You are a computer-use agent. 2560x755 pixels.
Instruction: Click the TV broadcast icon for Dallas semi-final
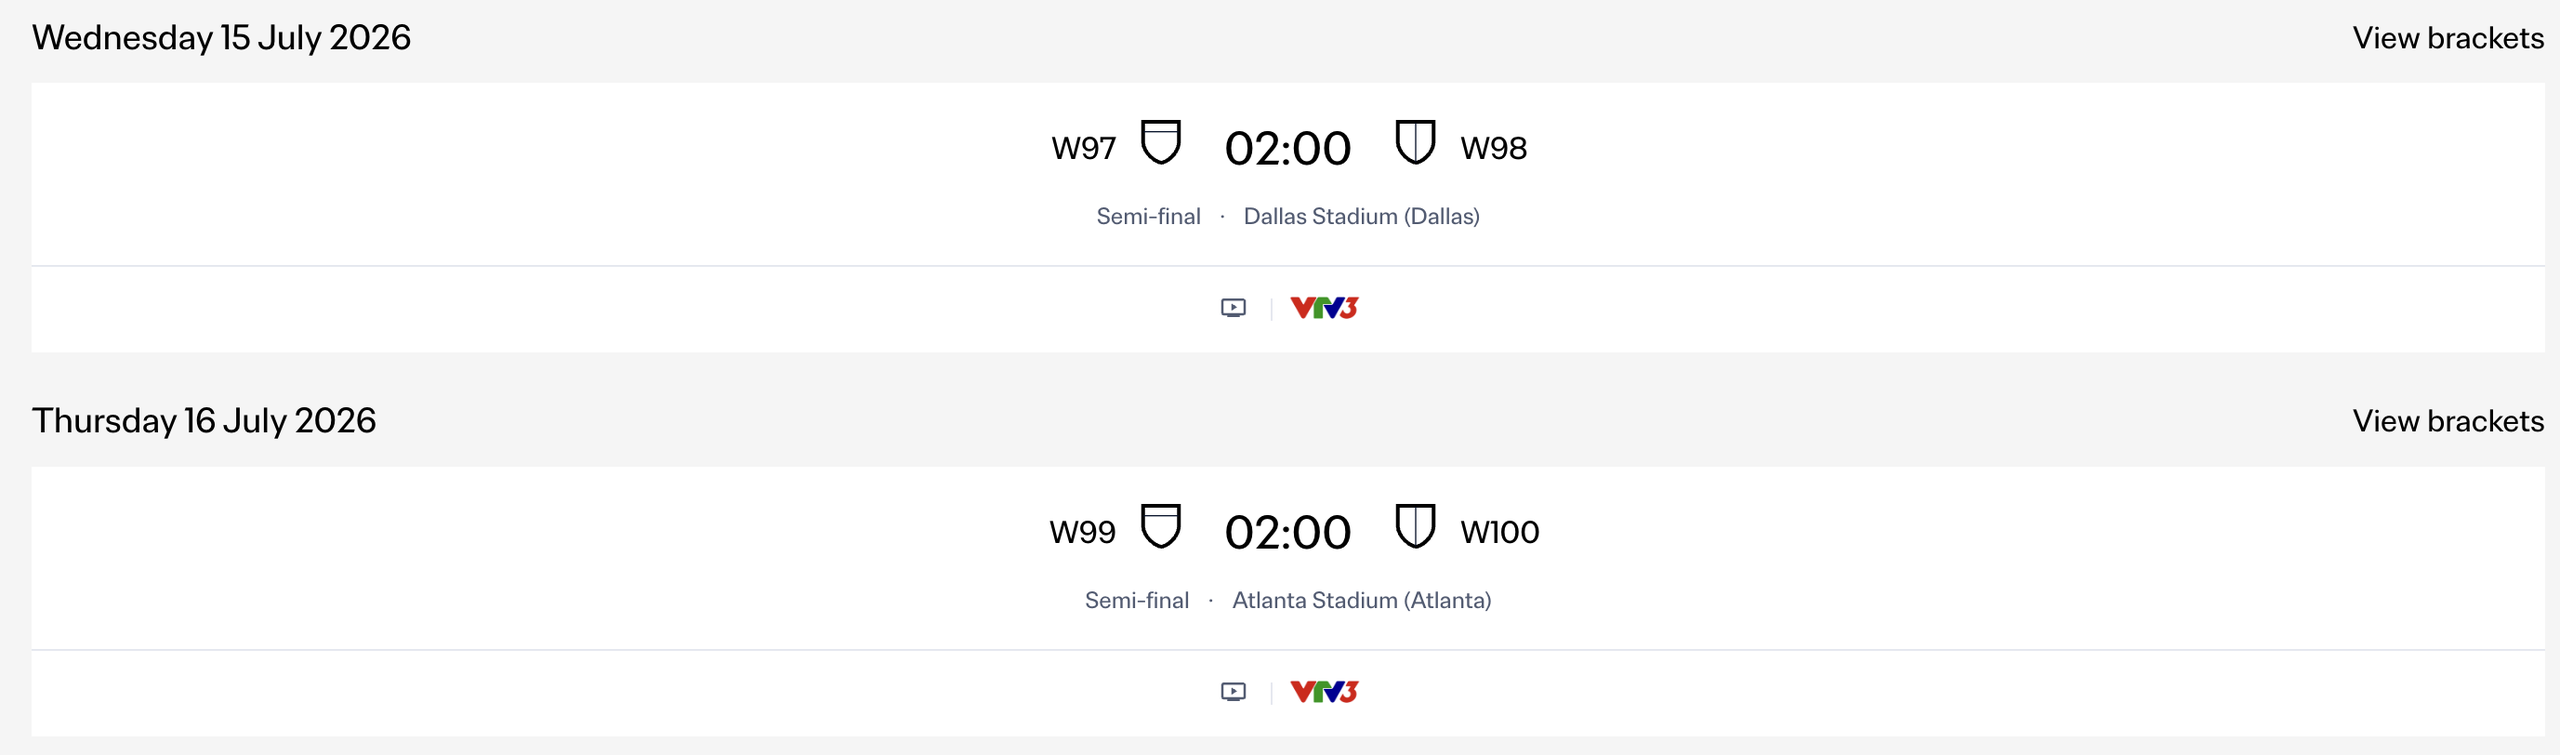(x=1233, y=308)
